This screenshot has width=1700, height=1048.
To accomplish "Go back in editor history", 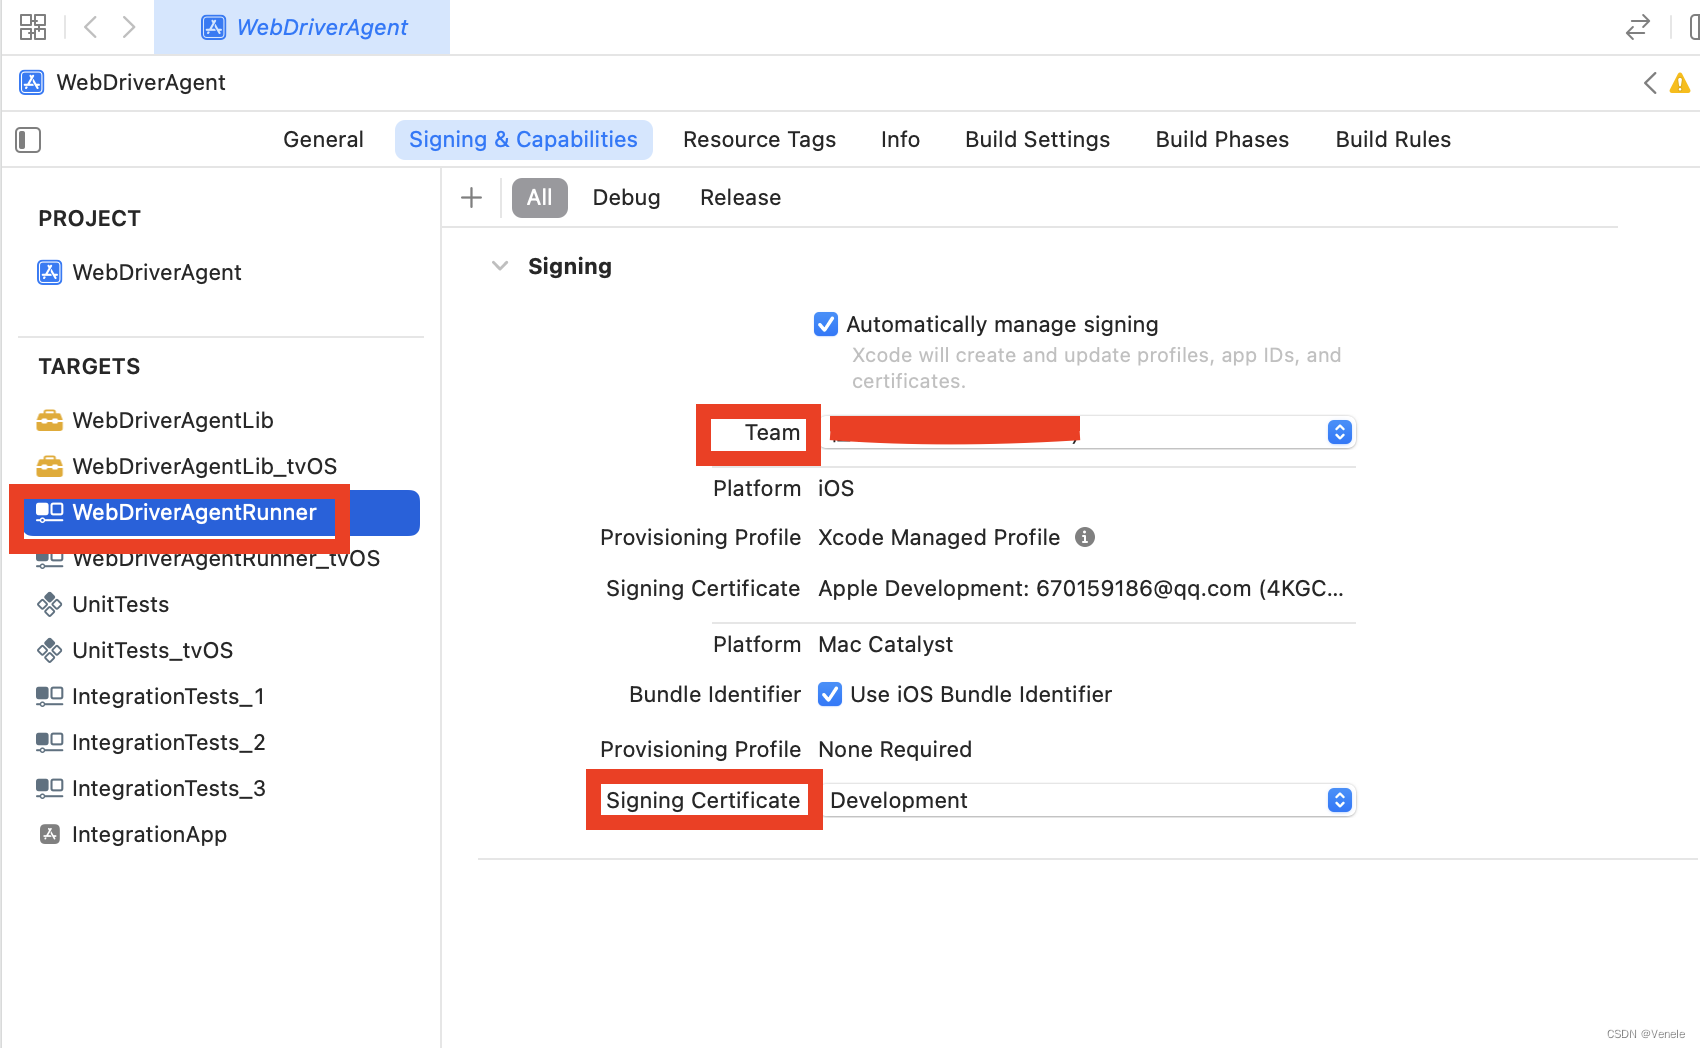I will tap(91, 27).
